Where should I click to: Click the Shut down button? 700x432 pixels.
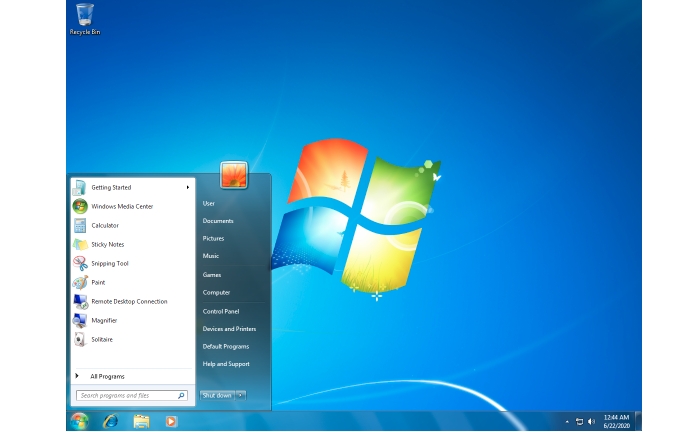(216, 395)
